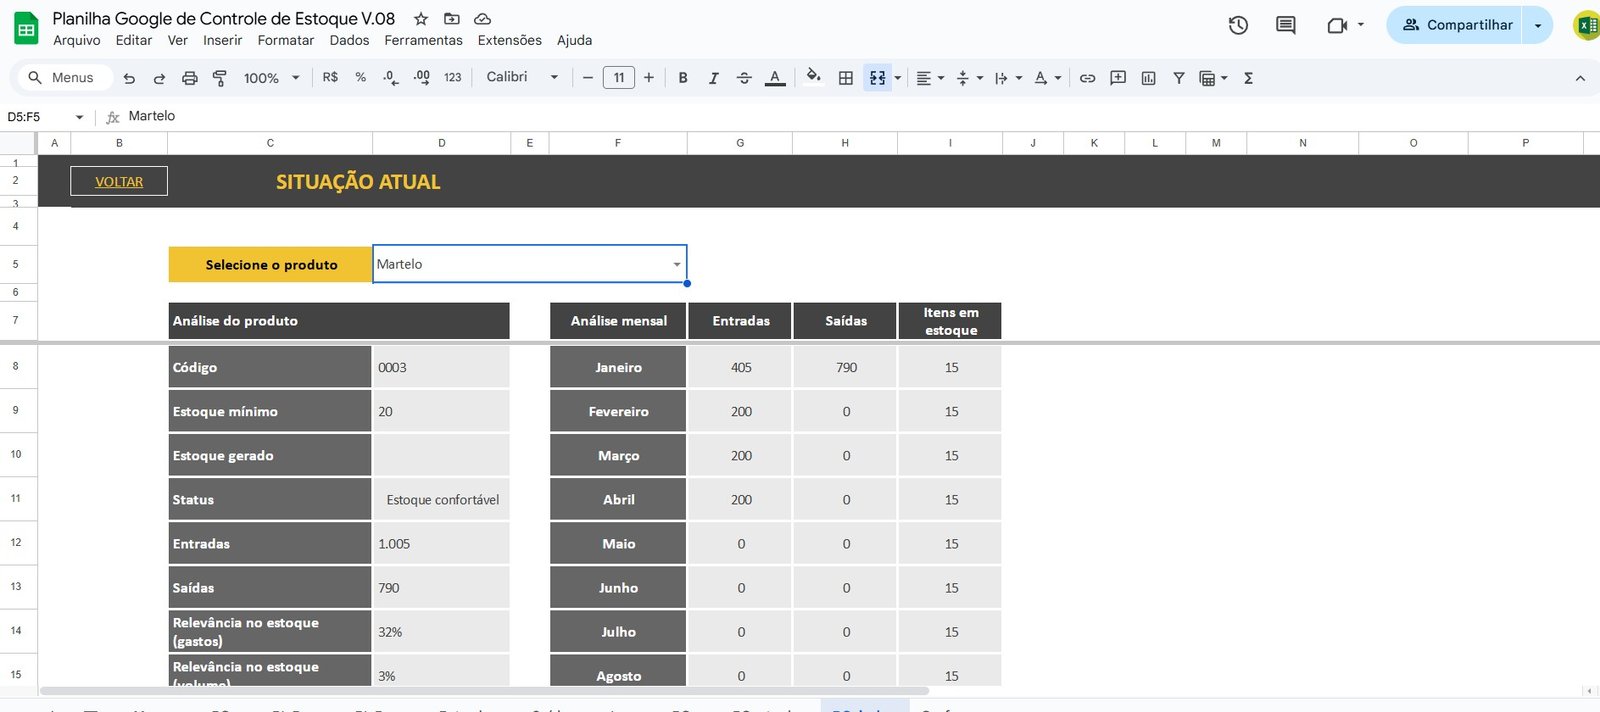The width and height of the screenshot is (1600, 712).
Task: Open the text wrapping dropdown
Action: (1008, 78)
